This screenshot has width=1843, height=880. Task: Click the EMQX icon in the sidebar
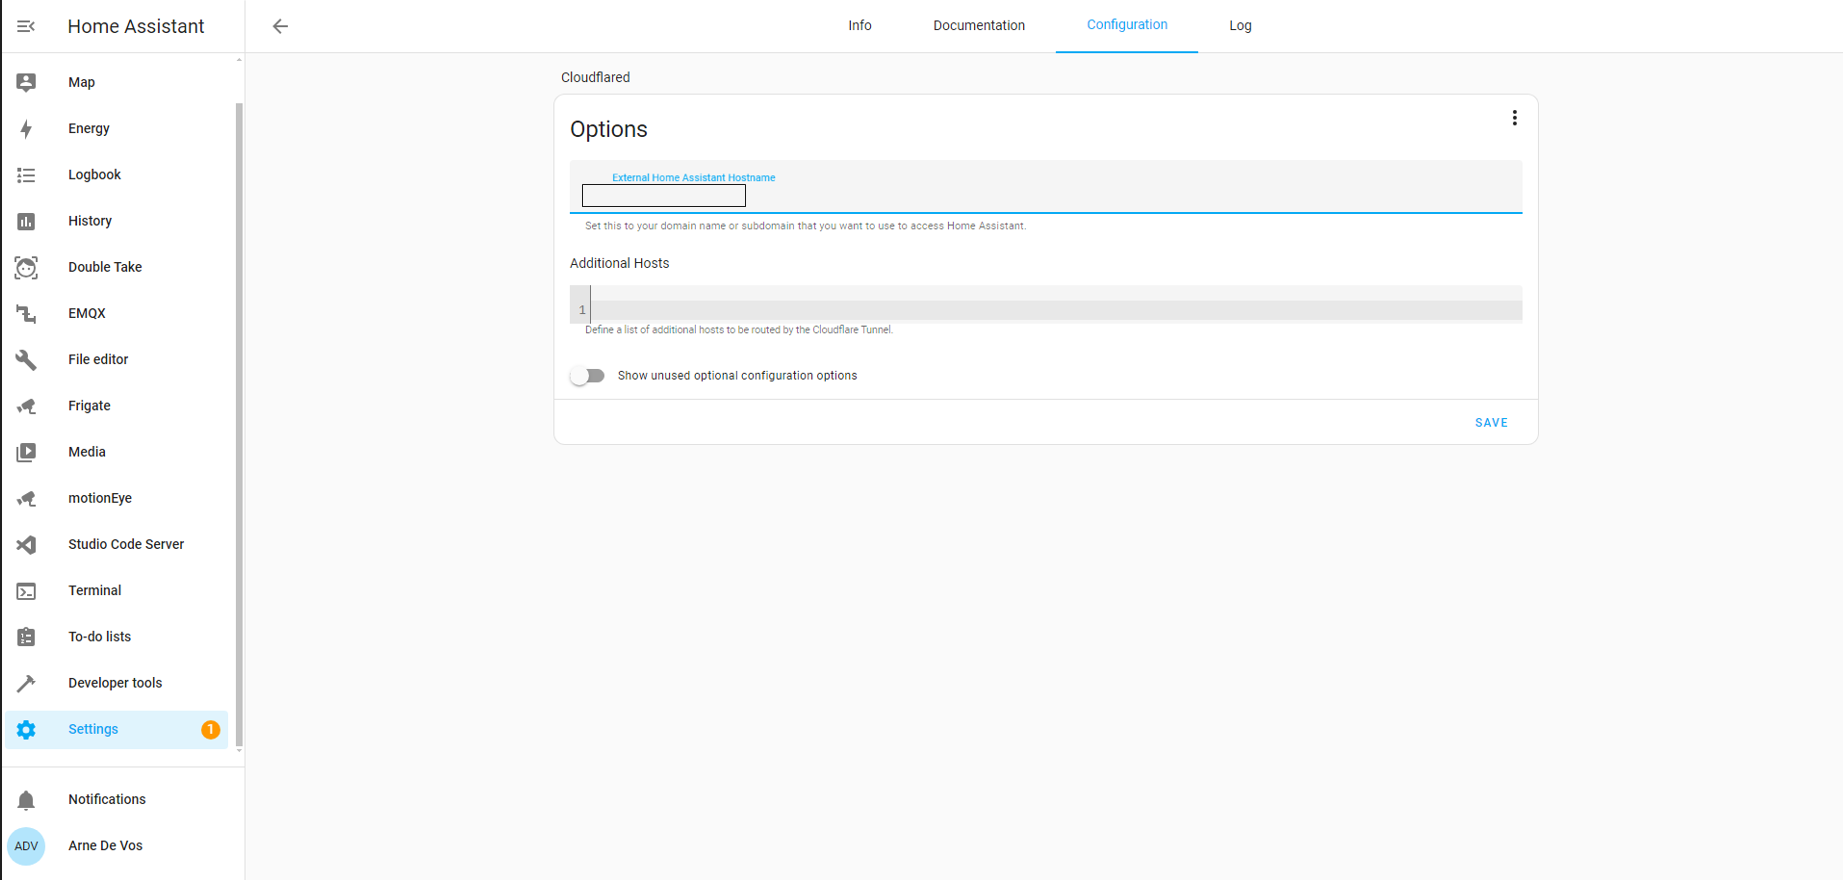point(26,313)
